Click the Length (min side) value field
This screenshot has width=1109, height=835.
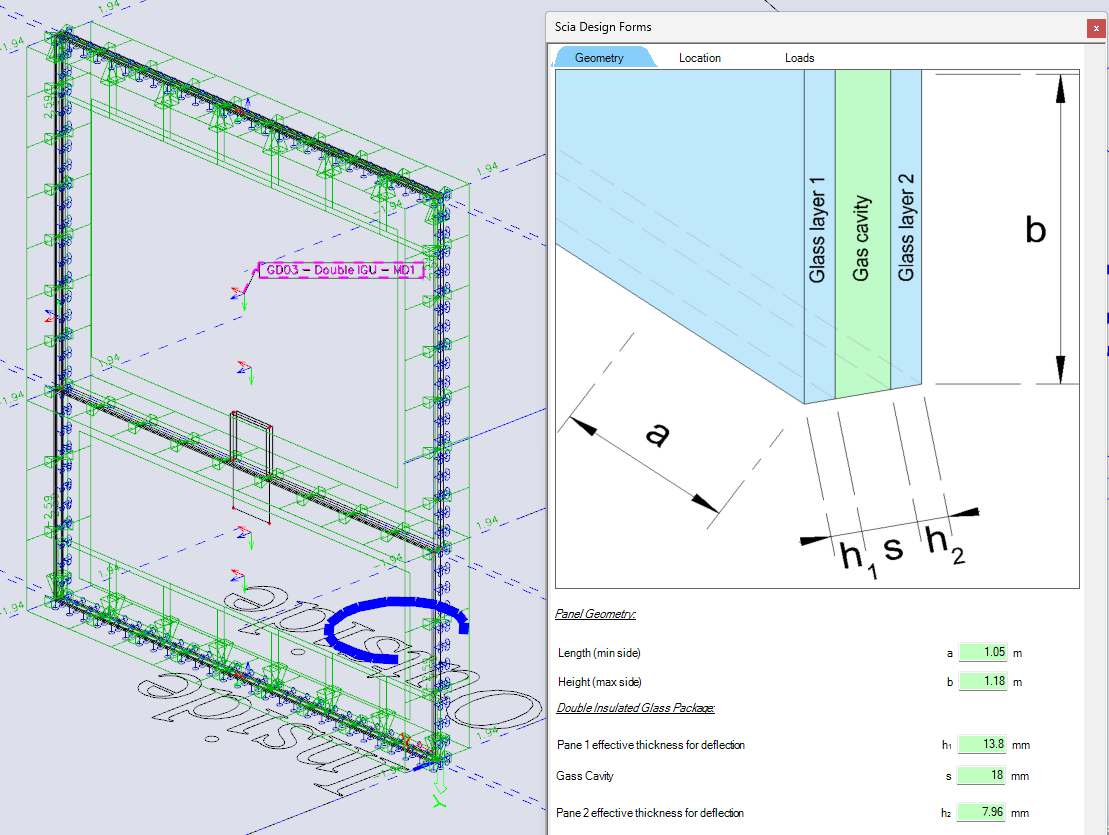(984, 652)
